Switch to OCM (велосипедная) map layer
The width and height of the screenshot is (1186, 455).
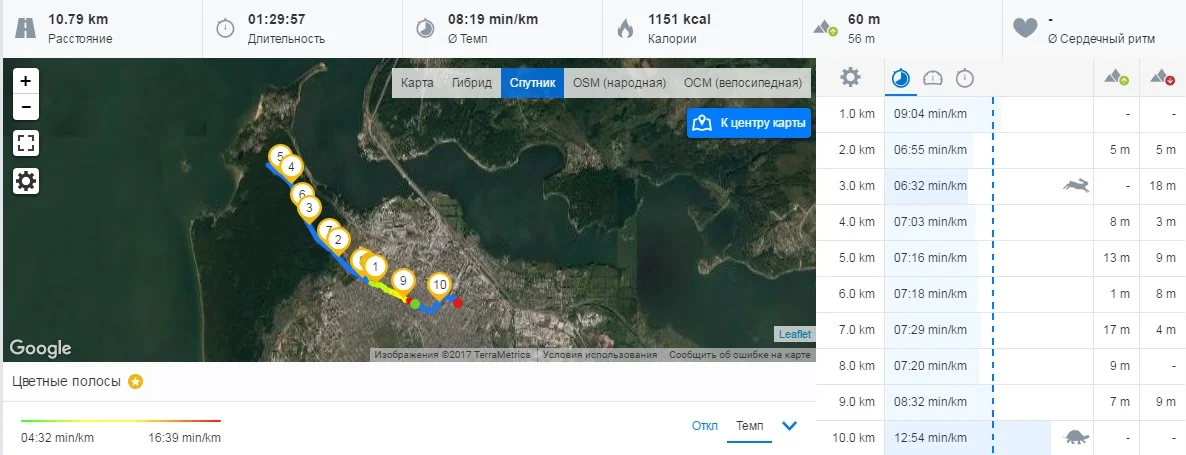(x=743, y=83)
